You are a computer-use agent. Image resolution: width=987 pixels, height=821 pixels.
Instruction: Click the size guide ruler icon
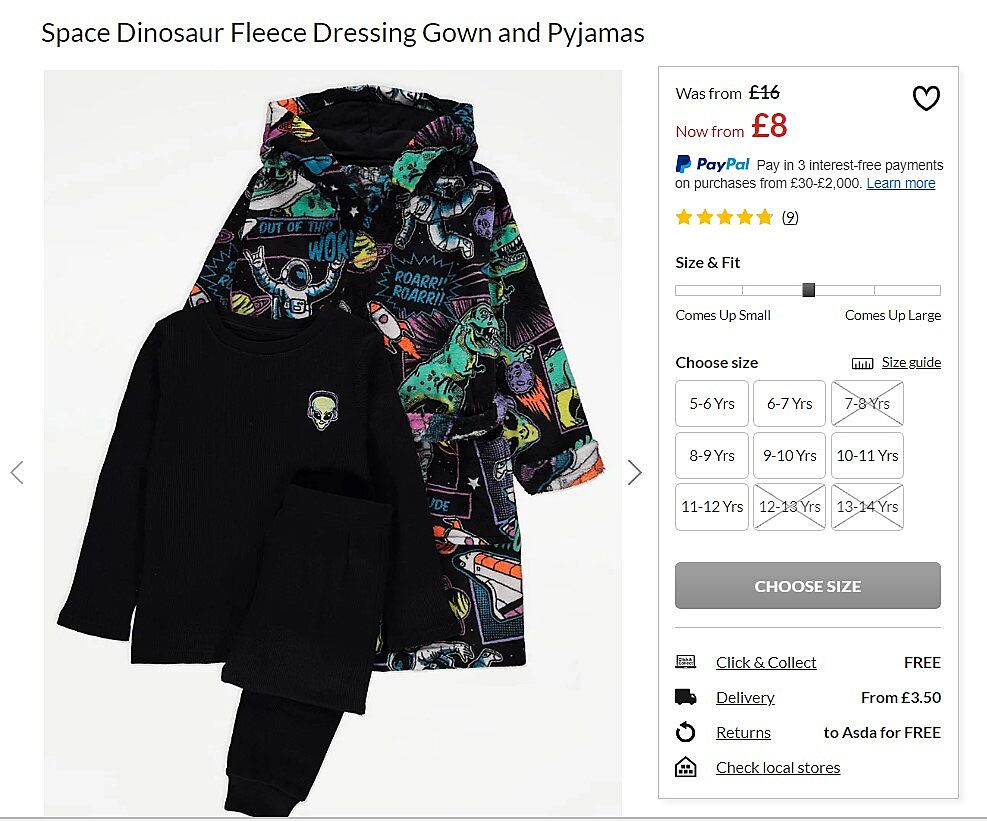tap(862, 363)
